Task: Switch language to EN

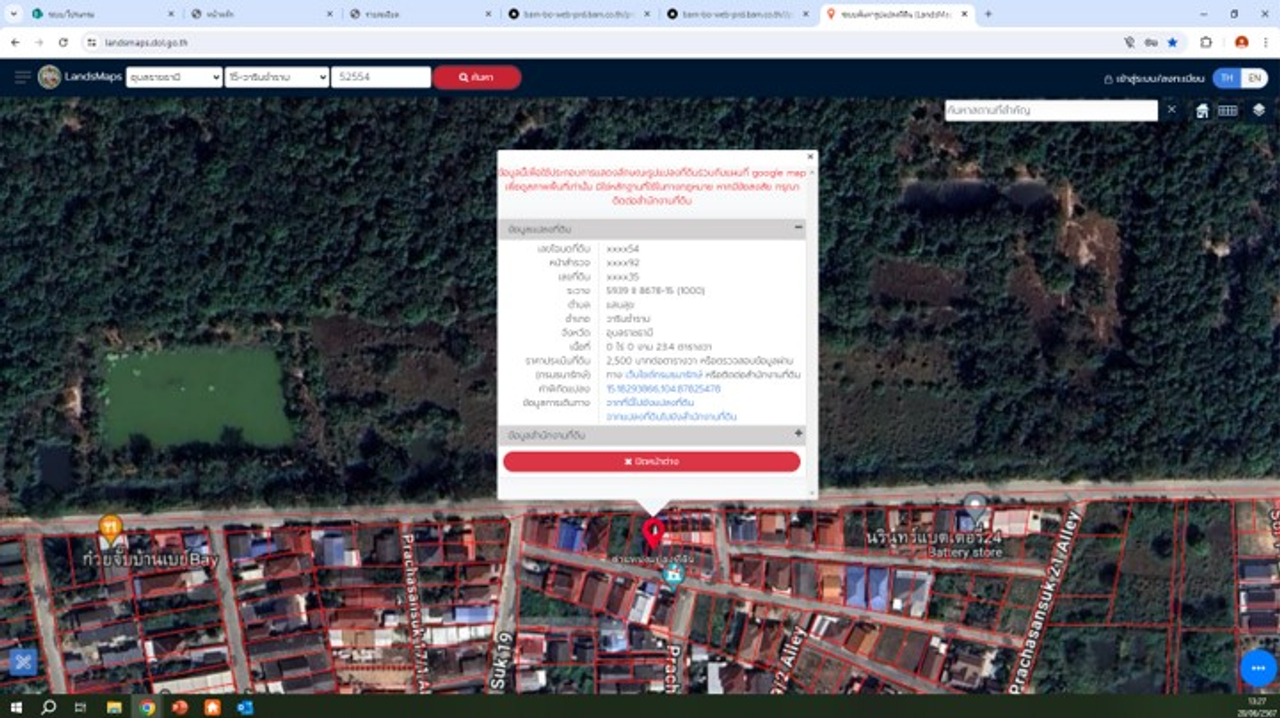Action: (x=1254, y=77)
